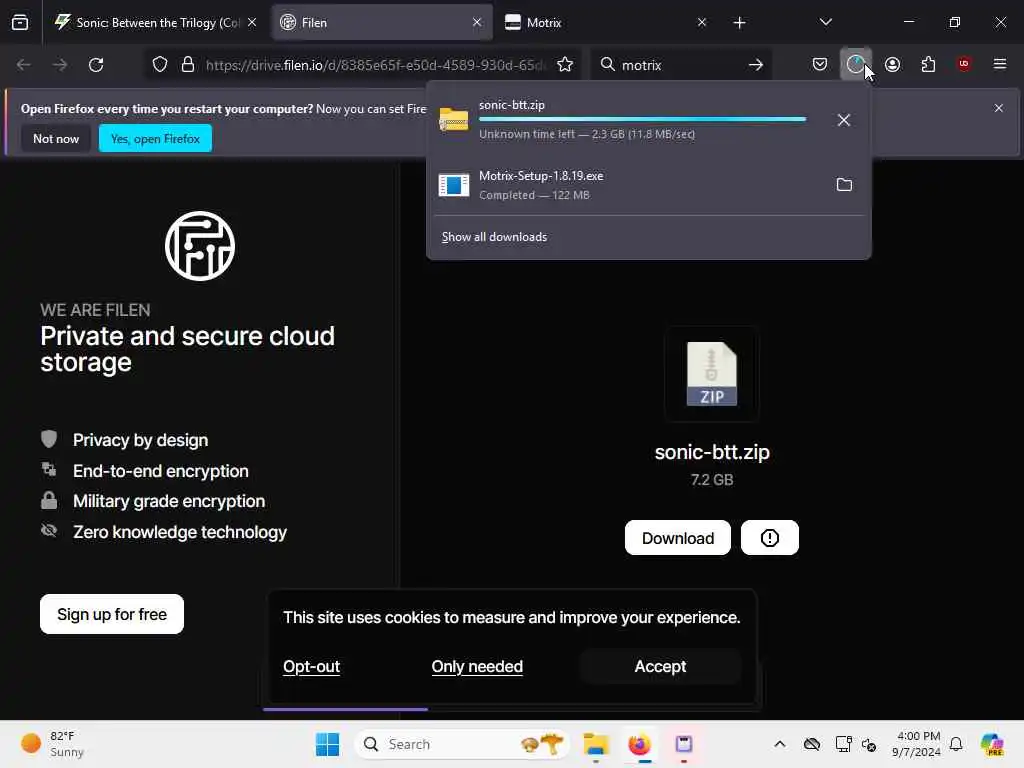Image resolution: width=1024 pixels, height=768 pixels.
Task: Open the Save to Pocket icon
Action: click(820, 64)
